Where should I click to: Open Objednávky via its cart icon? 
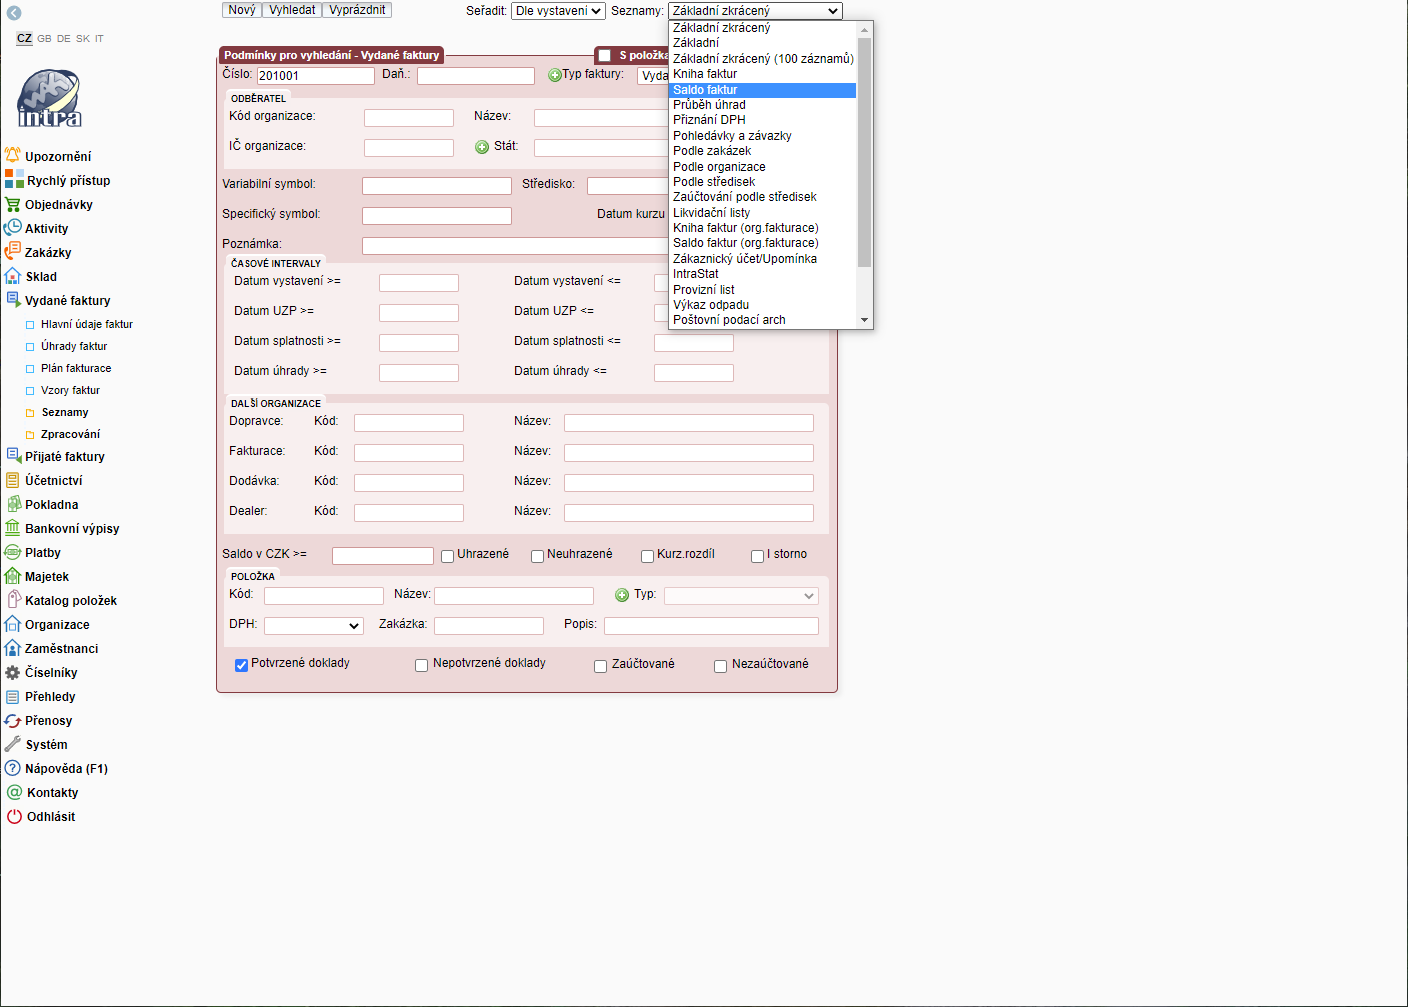12,204
